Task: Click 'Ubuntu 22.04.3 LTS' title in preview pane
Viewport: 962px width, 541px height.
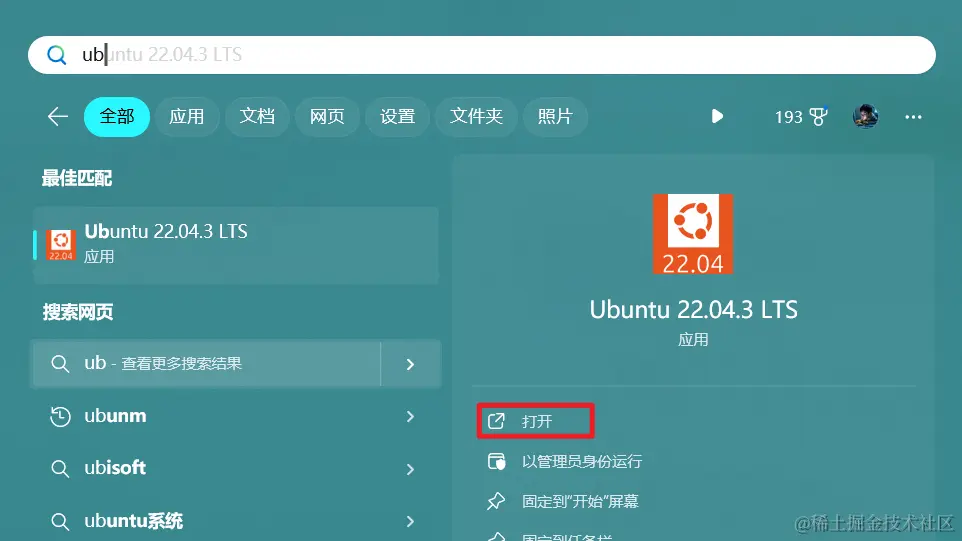Action: [x=693, y=310]
